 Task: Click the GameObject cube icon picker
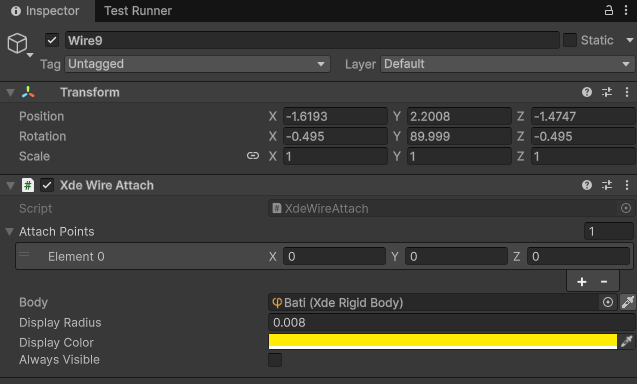[17, 43]
